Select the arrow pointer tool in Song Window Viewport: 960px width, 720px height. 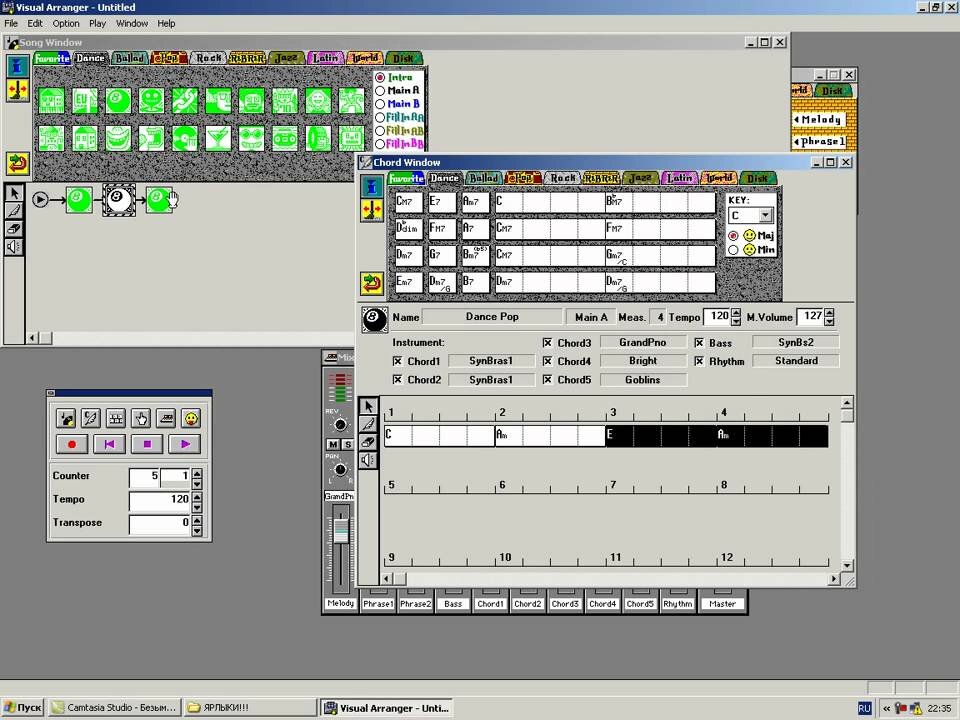pyautogui.click(x=14, y=193)
